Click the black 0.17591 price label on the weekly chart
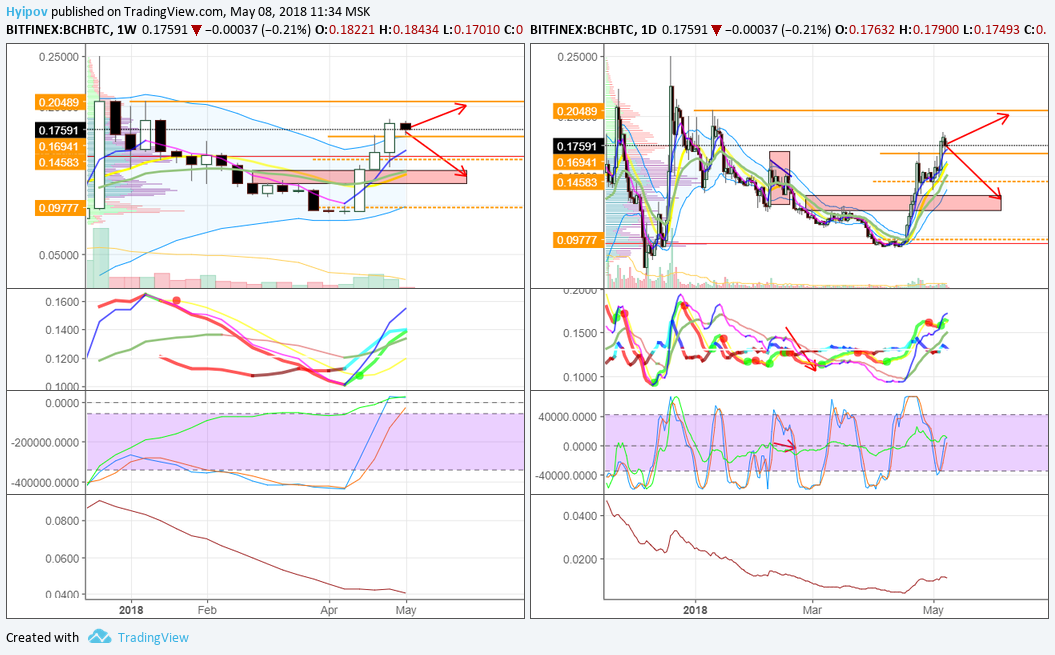 click(x=59, y=131)
